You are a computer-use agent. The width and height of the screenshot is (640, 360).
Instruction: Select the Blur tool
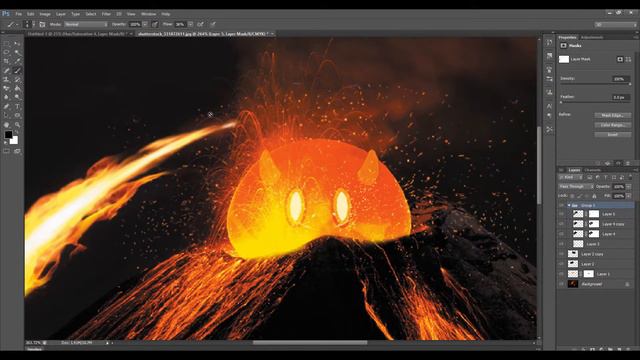(7, 97)
